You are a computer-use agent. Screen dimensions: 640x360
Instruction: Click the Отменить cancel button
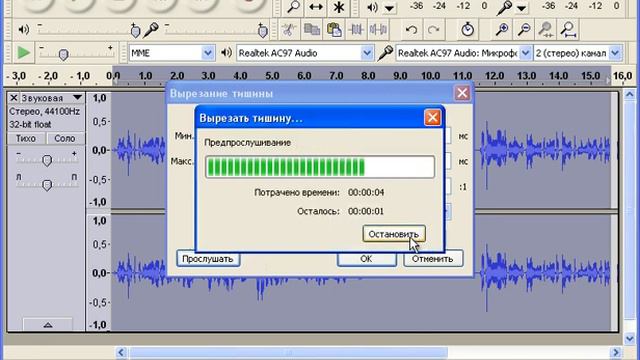tap(433, 259)
